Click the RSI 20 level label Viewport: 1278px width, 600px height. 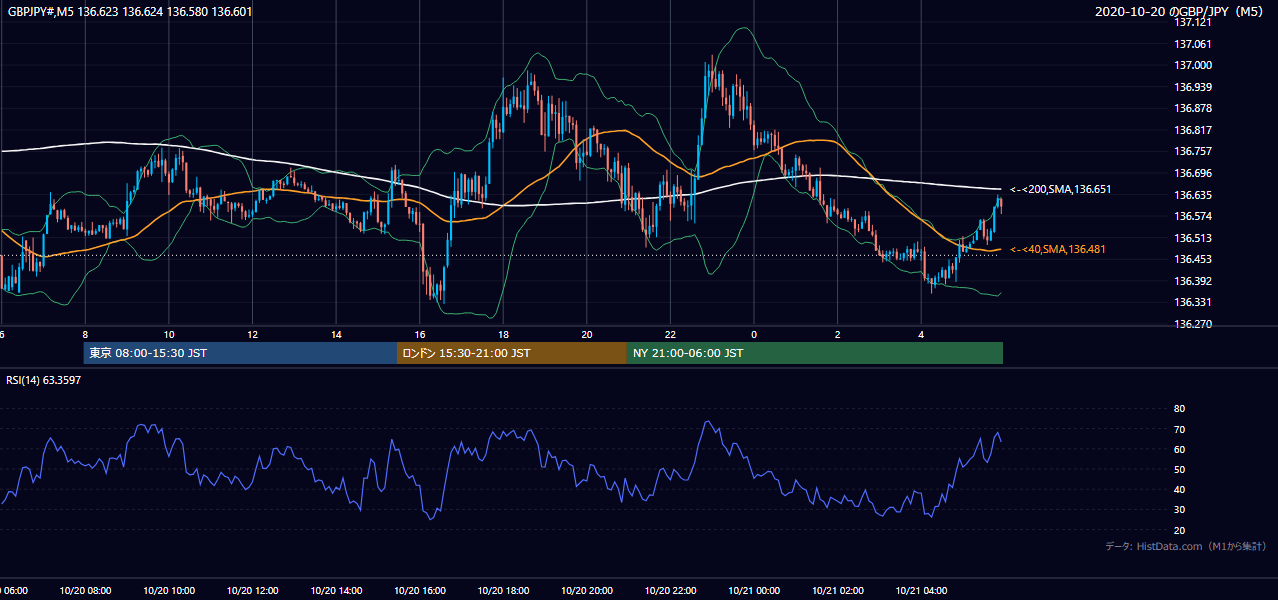pyautogui.click(x=1179, y=530)
